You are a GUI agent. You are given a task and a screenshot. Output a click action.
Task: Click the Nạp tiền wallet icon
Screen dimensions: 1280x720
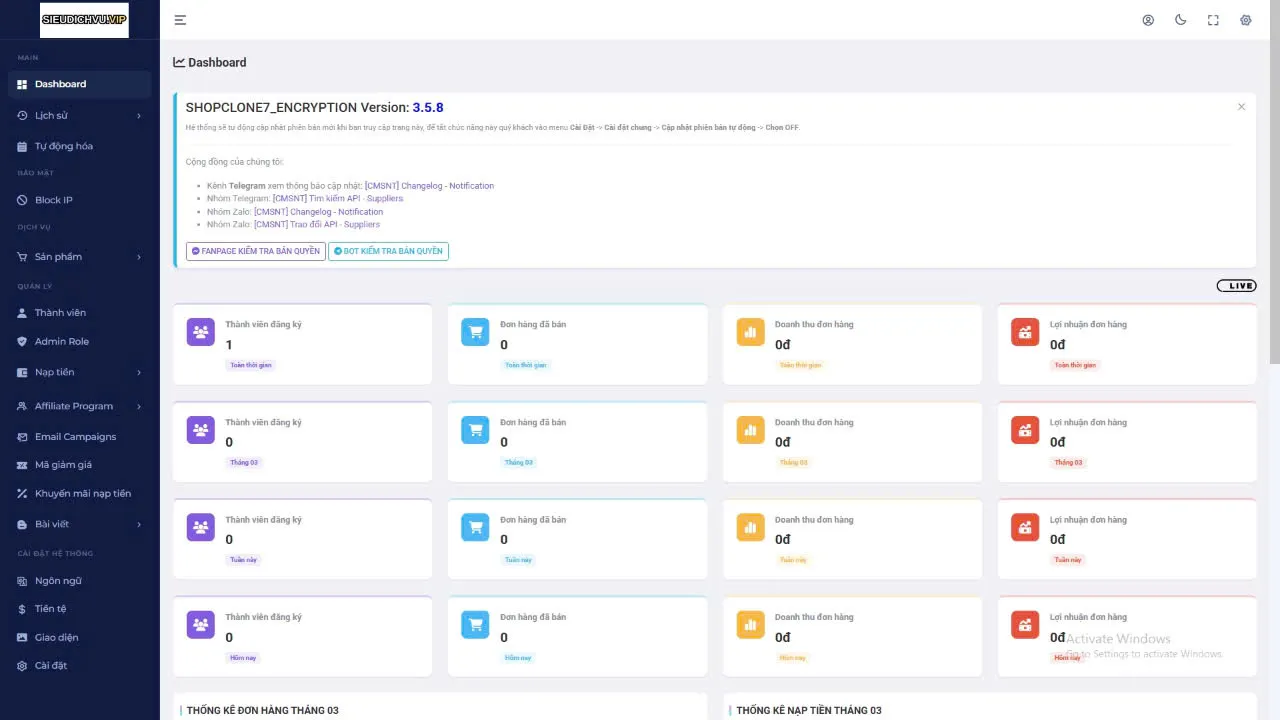coord(22,373)
